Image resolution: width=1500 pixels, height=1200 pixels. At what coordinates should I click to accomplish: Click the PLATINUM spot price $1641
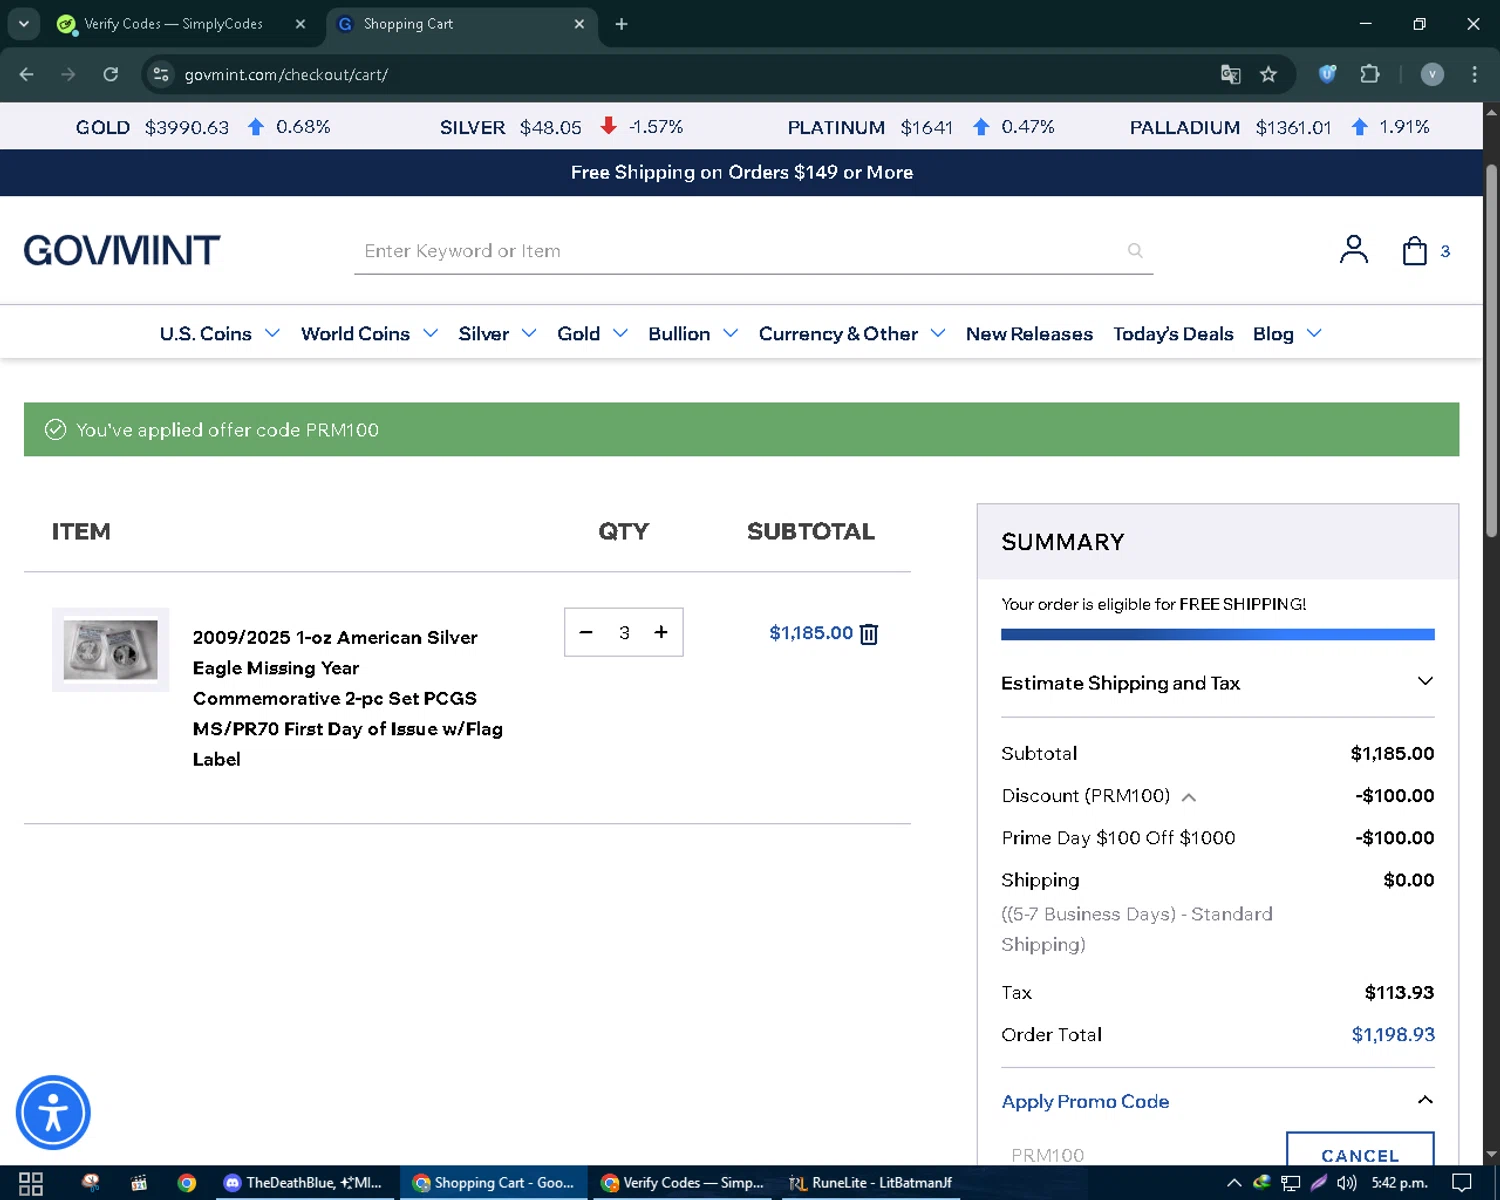point(926,127)
